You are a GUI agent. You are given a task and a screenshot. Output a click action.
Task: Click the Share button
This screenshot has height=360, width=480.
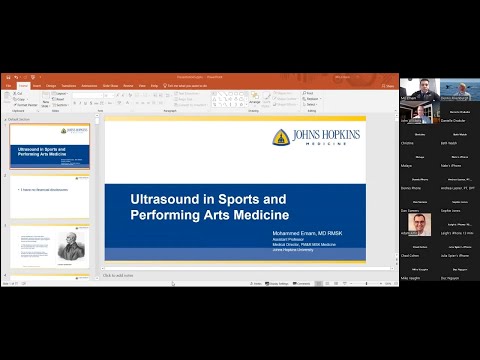[388, 86]
